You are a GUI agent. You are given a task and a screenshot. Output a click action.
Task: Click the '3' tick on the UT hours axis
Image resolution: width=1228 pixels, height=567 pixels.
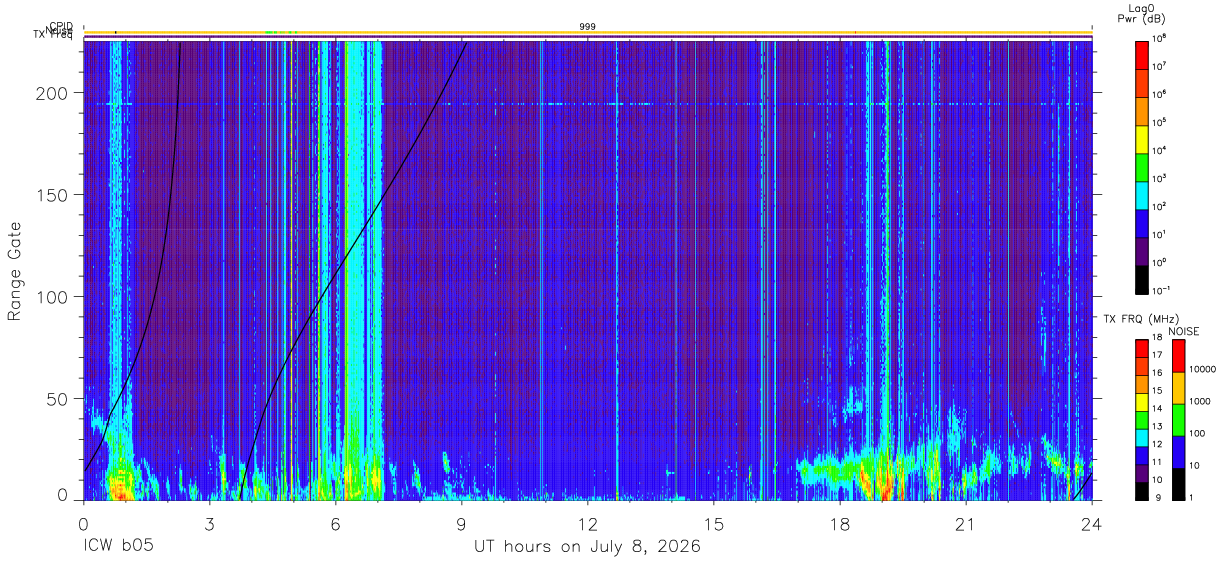pos(209,524)
